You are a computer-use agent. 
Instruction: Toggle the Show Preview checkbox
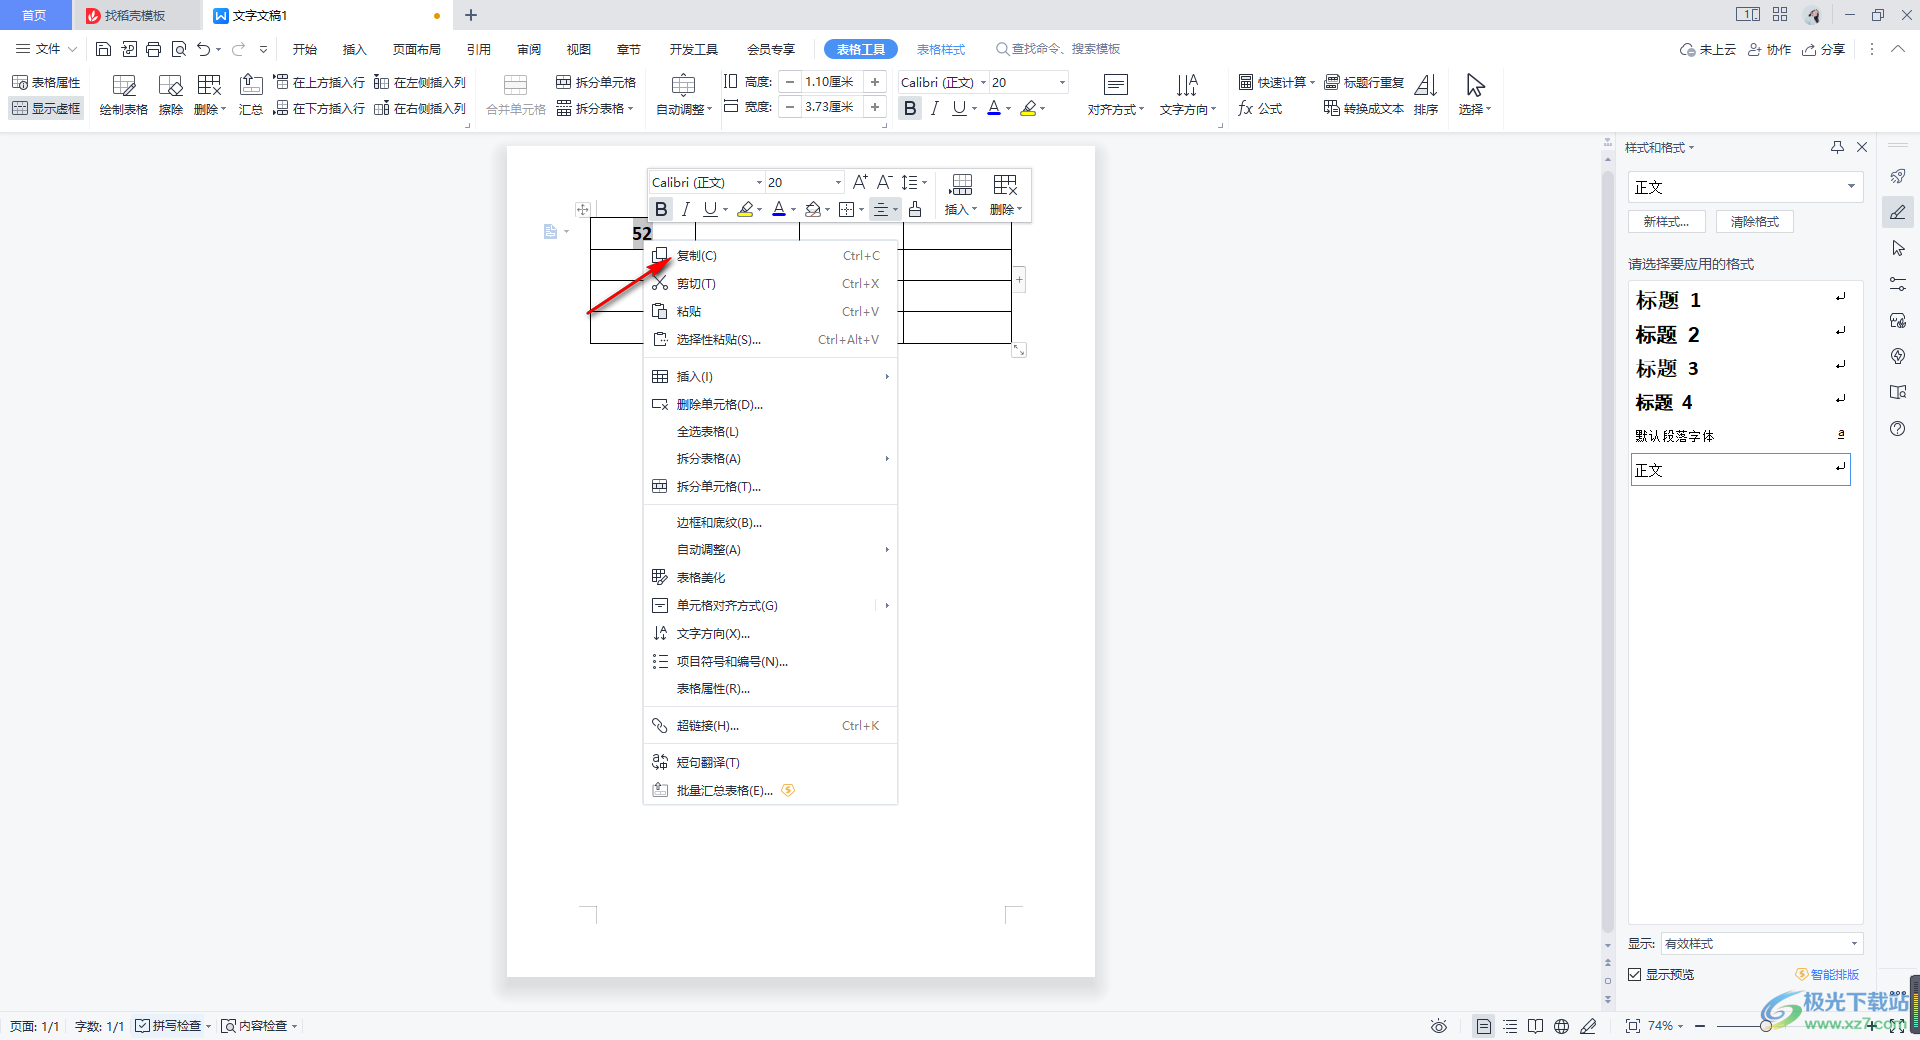click(x=1635, y=974)
